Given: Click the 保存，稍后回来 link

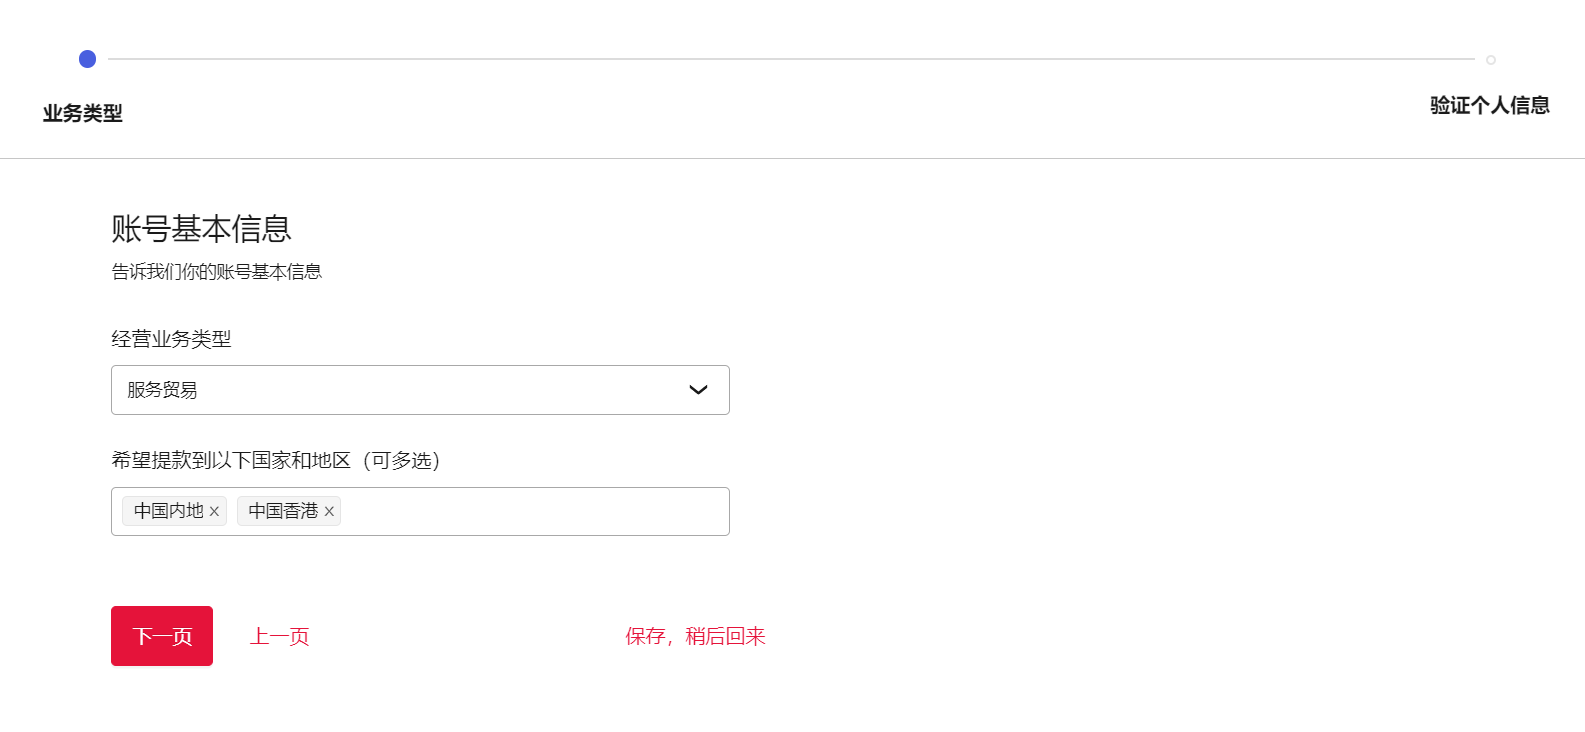Looking at the screenshot, I should pyautogui.click(x=695, y=636).
